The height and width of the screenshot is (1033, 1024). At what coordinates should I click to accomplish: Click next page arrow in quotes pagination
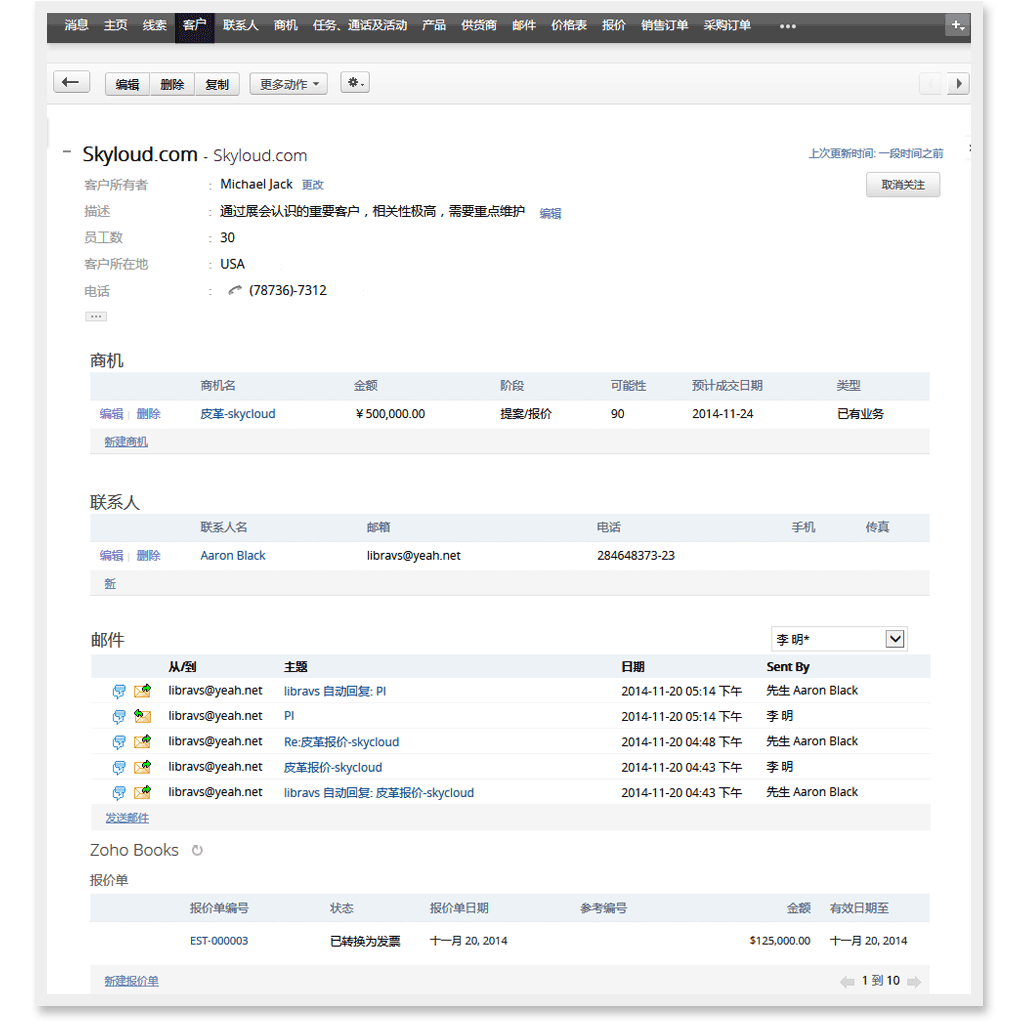[x=913, y=982]
